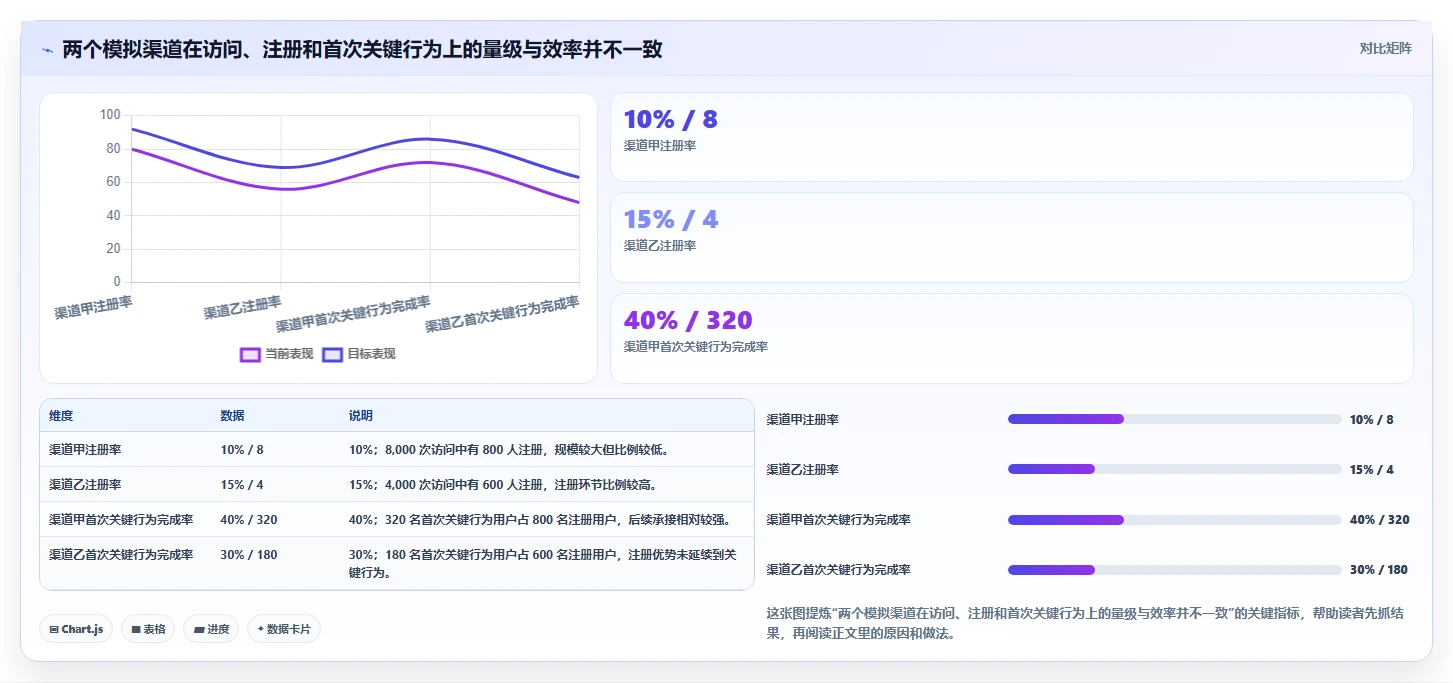This screenshot has width=1453, height=683.
Task: Click the 渠道甲注册率 table row label
Action: tap(85, 450)
